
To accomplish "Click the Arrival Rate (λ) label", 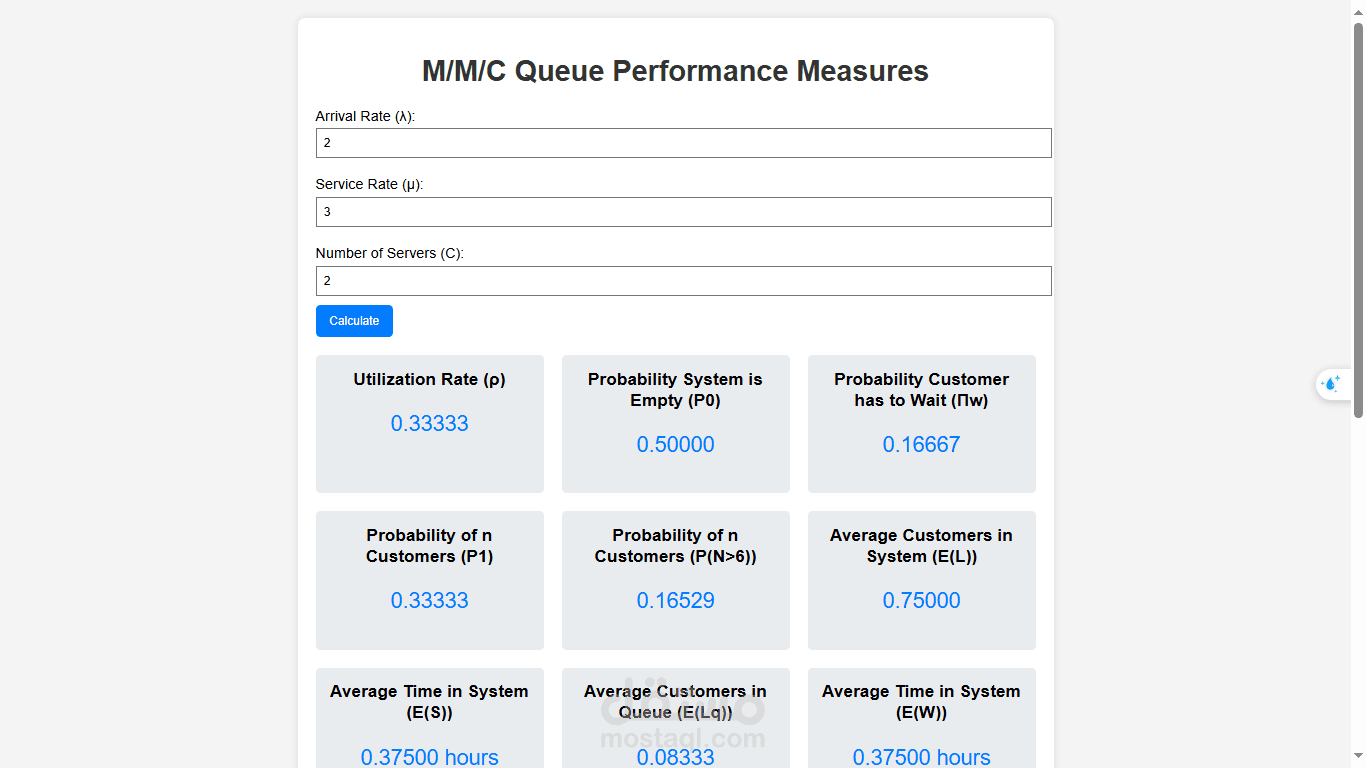I will click(x=365, y=116).
